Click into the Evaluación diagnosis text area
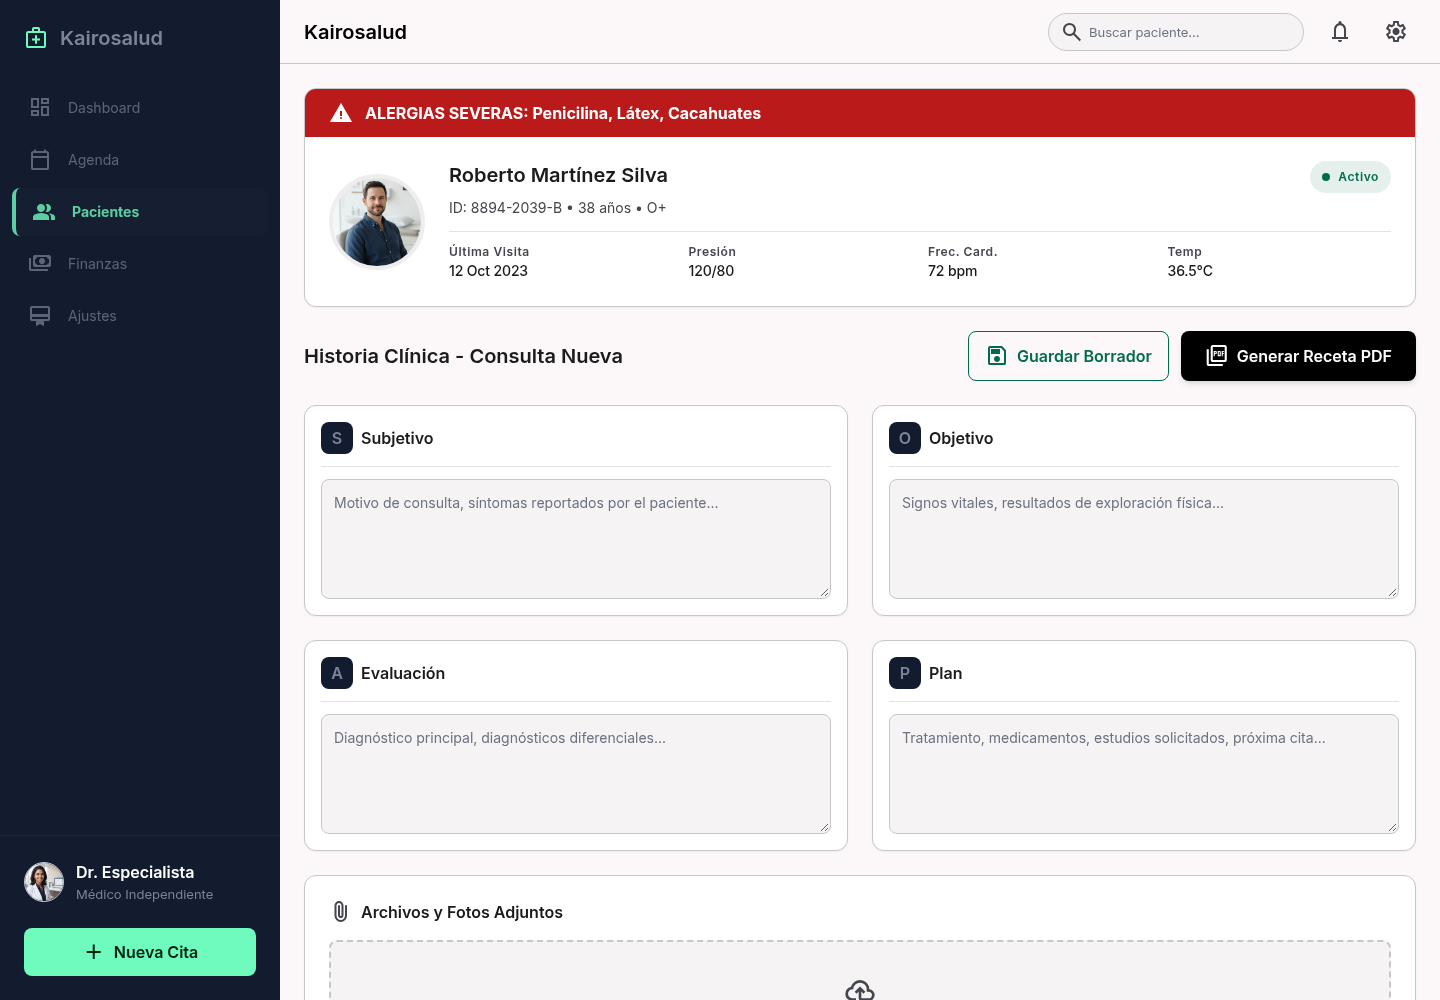The width and height of the screenshot is (1440, 1000). 576,774
